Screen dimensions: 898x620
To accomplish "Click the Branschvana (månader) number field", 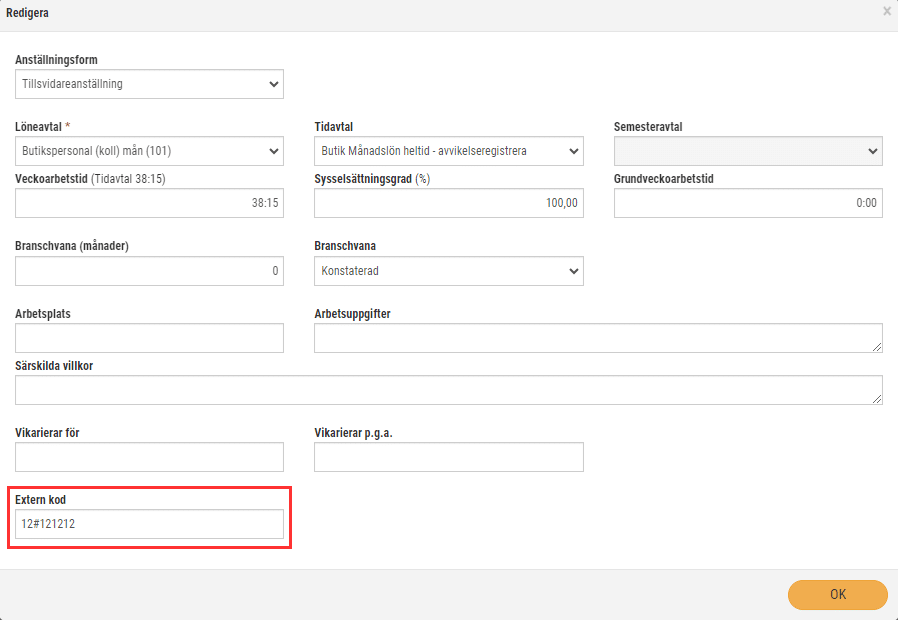I will 149,271.
